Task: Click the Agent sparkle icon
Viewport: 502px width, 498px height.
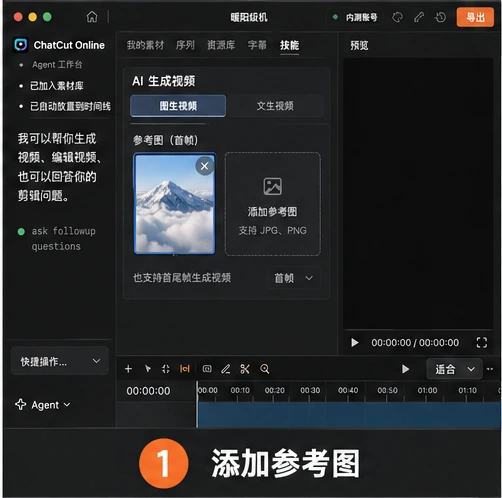Action: click(x=21, y=404)
